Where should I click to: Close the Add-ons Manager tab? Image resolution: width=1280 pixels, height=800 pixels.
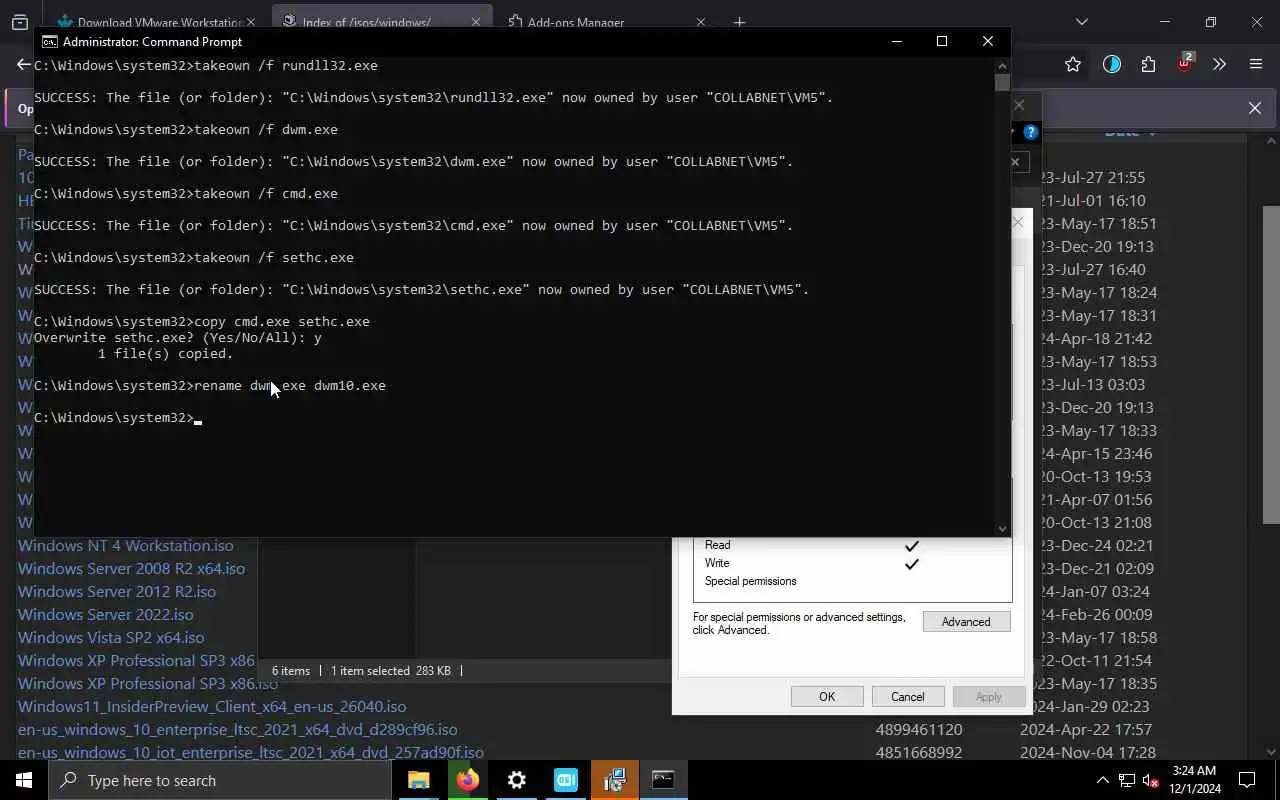click(x=700, y=22)
